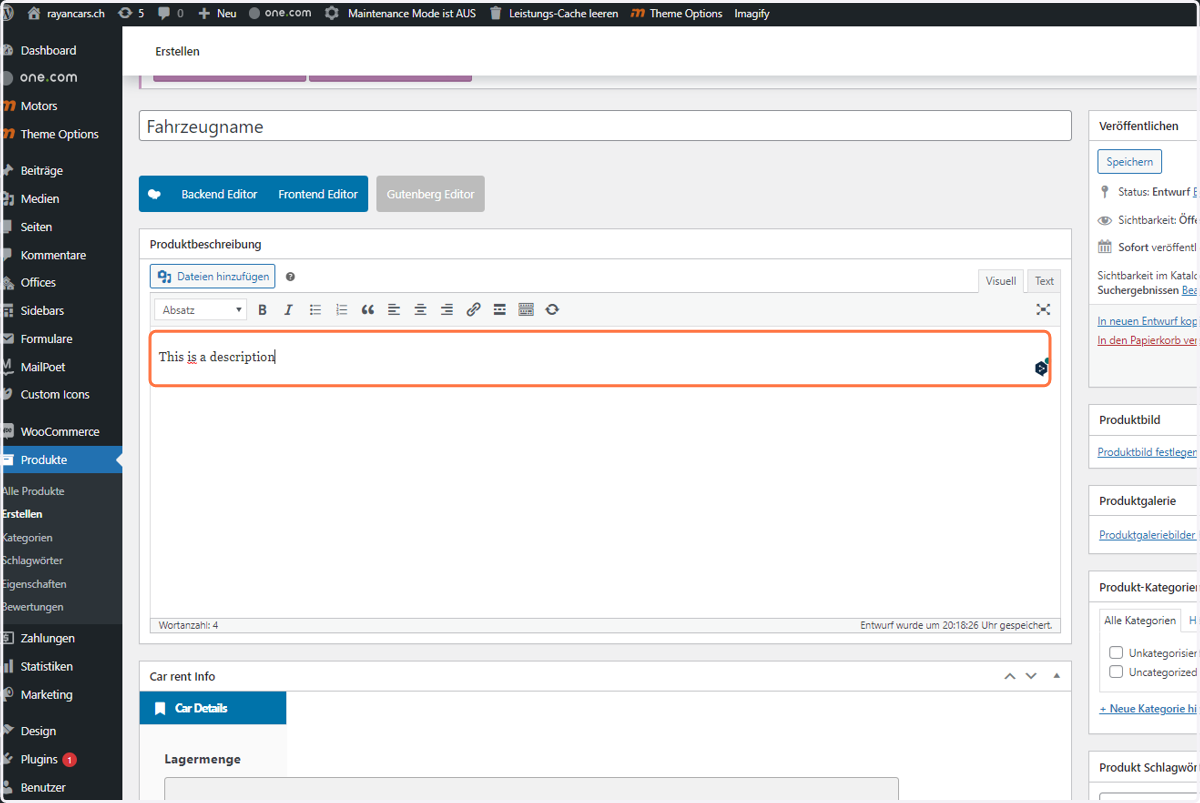
Task: Click Produktbild festlegen link
Action: 1147,452
